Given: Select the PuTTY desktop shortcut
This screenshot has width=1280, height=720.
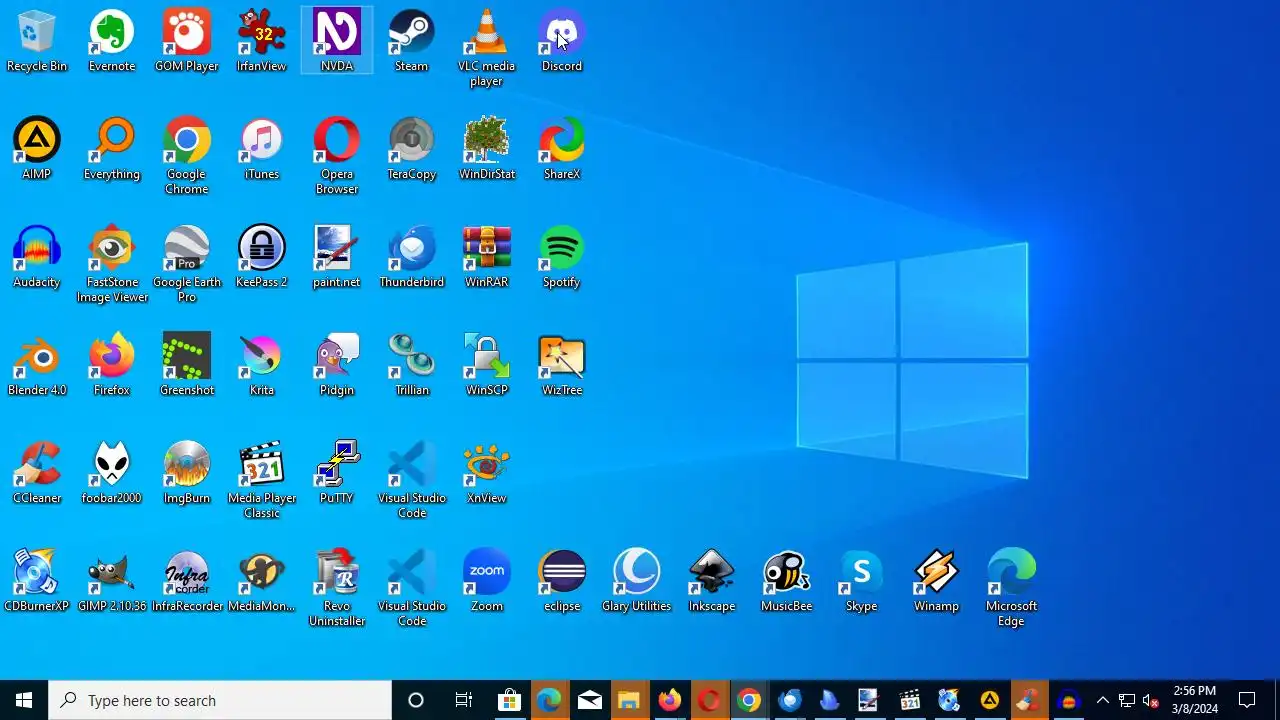Looking at the screenshot, I should tap(337, 473).
